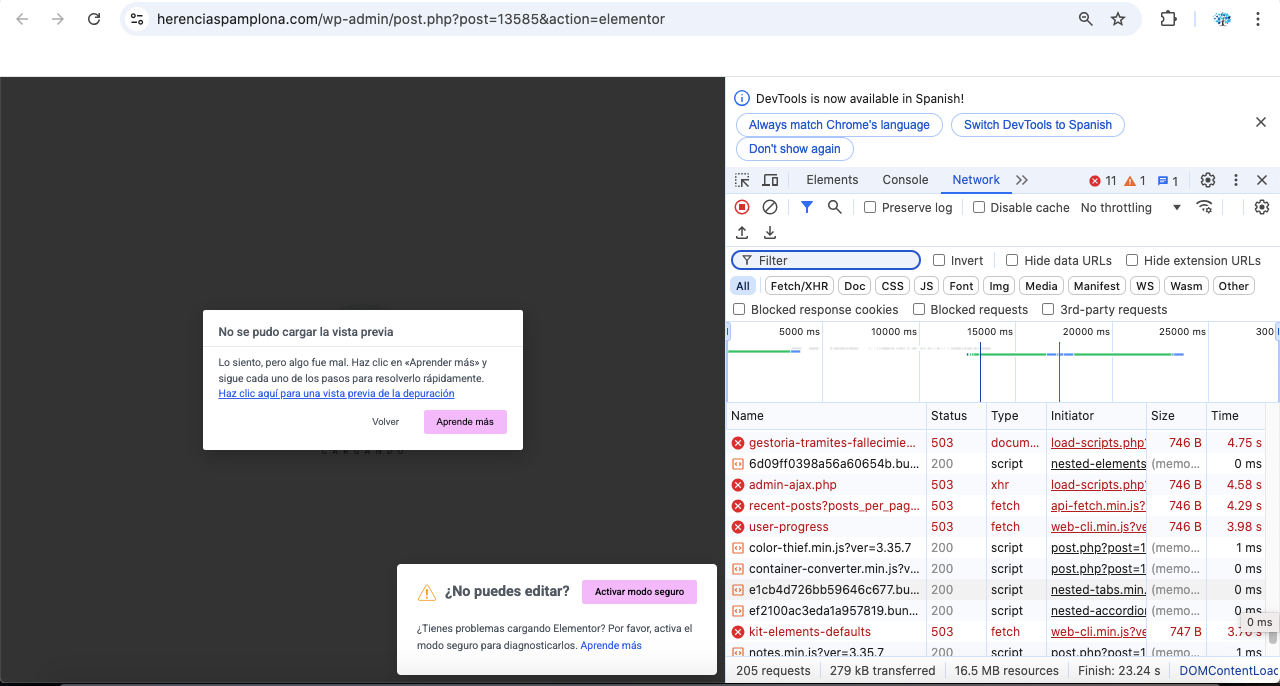Click the Aprende más button

[465, 422]
